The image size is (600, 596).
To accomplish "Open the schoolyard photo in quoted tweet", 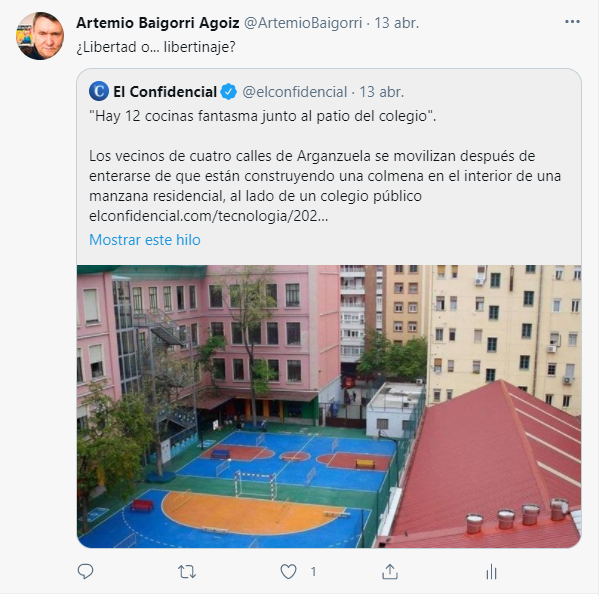I will tap(329, 406).
